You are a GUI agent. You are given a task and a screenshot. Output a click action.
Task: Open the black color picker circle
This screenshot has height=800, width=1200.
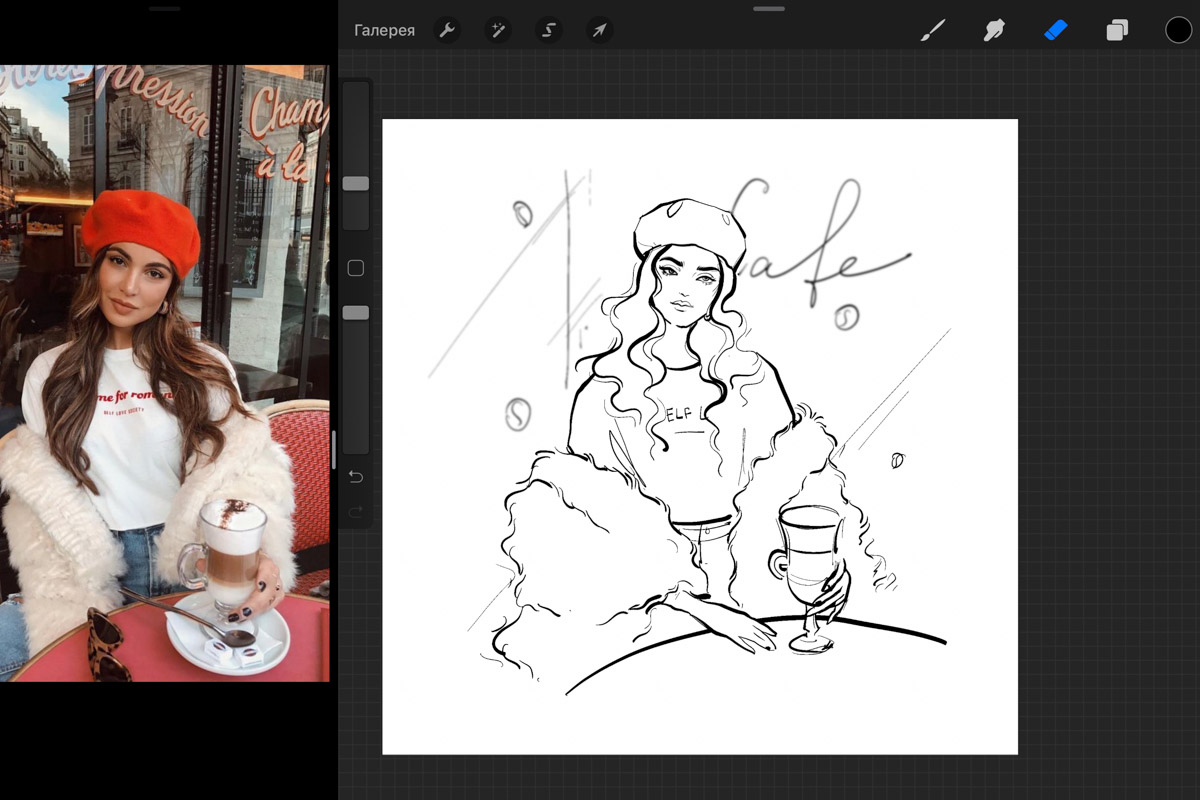[1178, 30]
